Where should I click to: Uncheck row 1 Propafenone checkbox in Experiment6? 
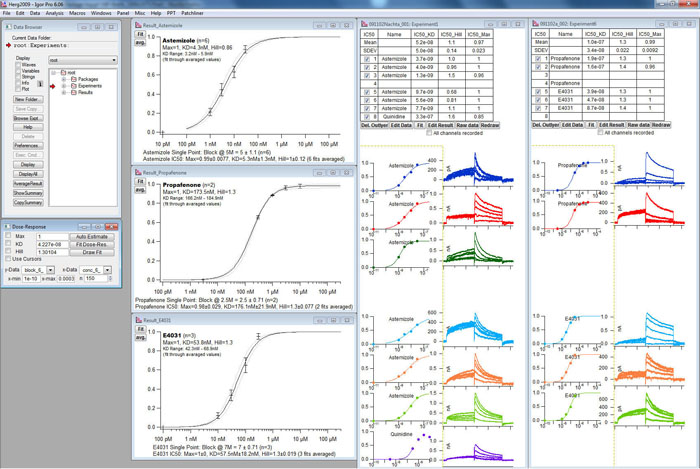(x=538, y=58)
